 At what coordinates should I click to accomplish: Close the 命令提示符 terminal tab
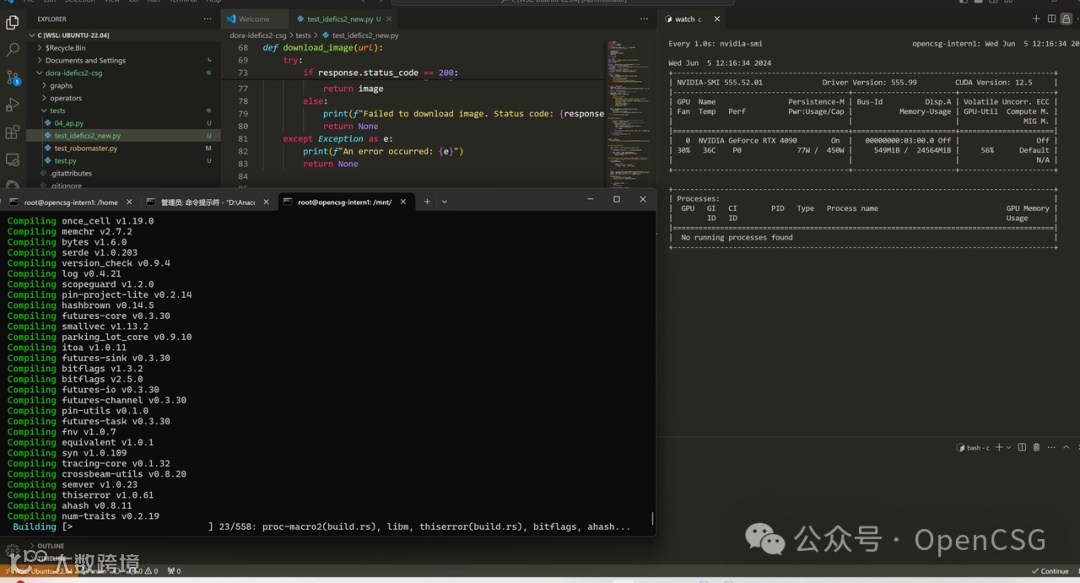[x=266, y=202]
